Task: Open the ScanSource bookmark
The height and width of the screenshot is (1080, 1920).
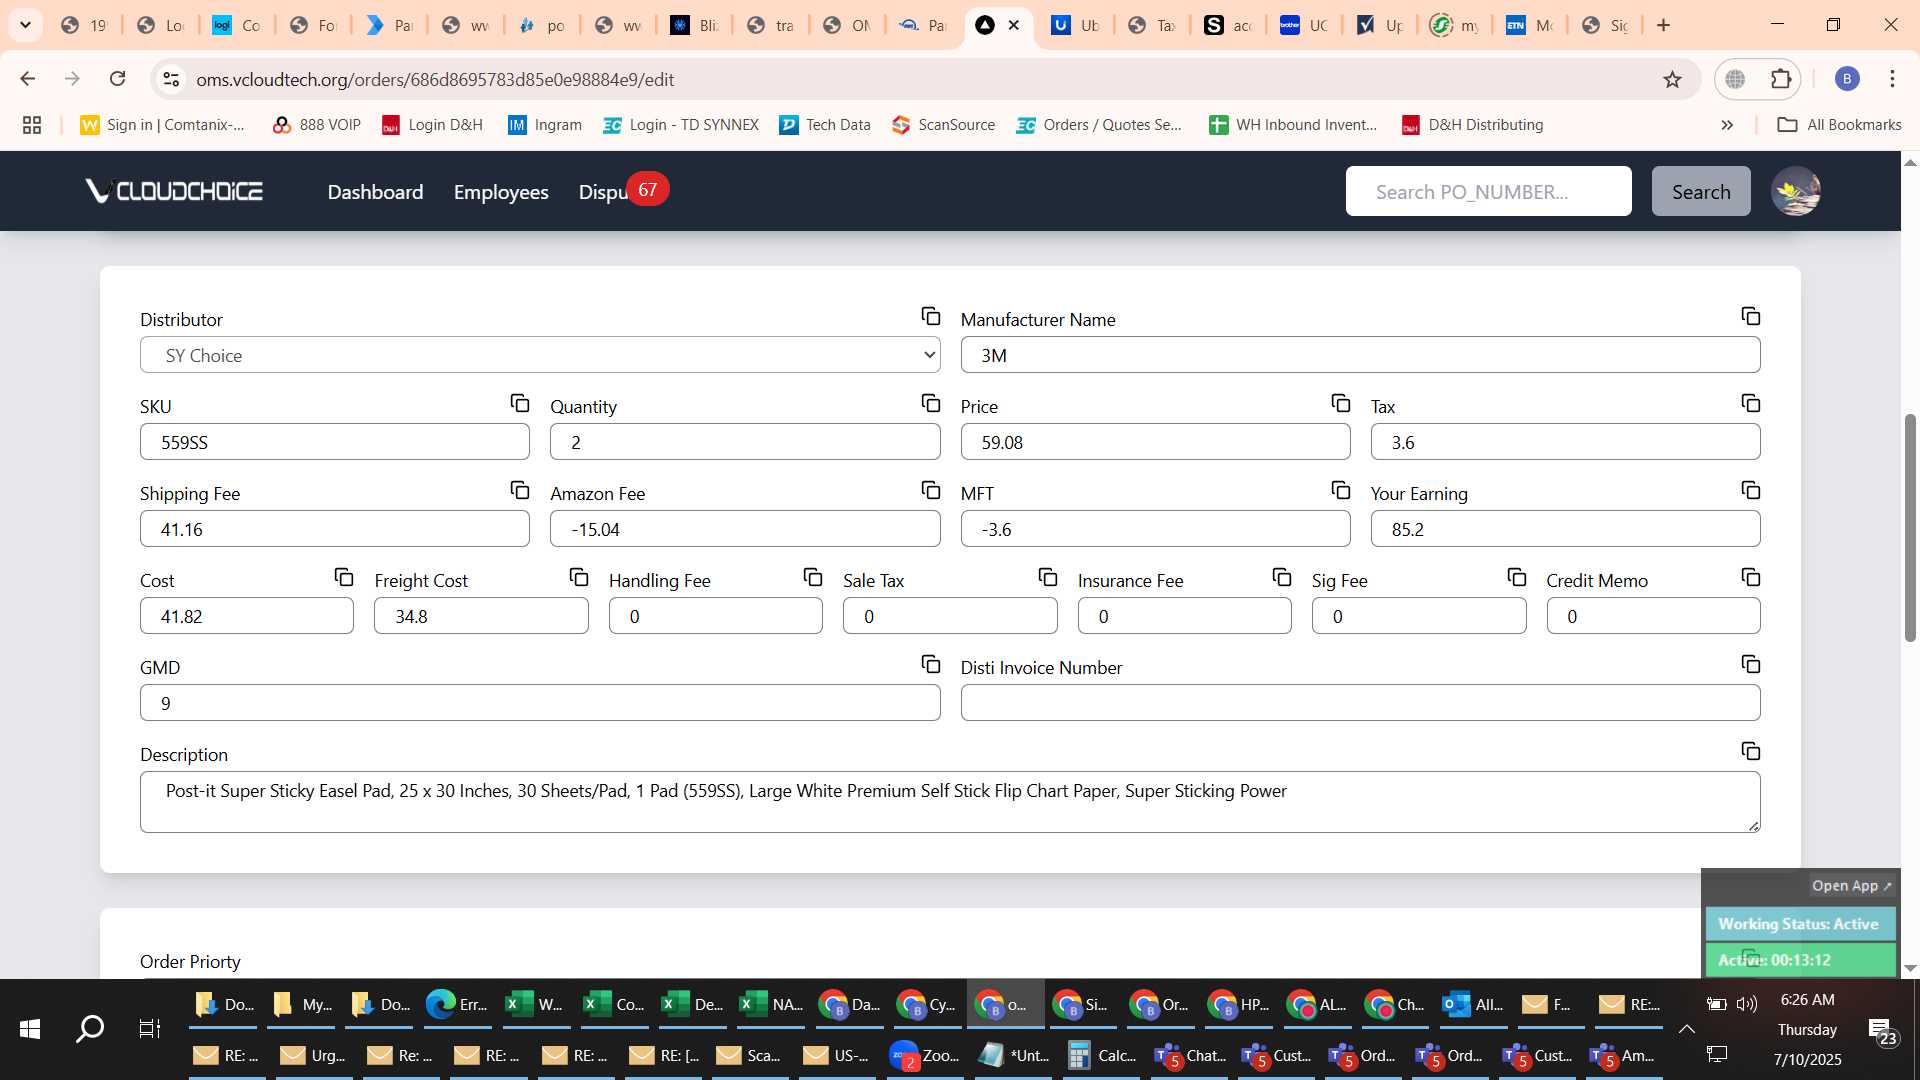Action: (944, 125)
